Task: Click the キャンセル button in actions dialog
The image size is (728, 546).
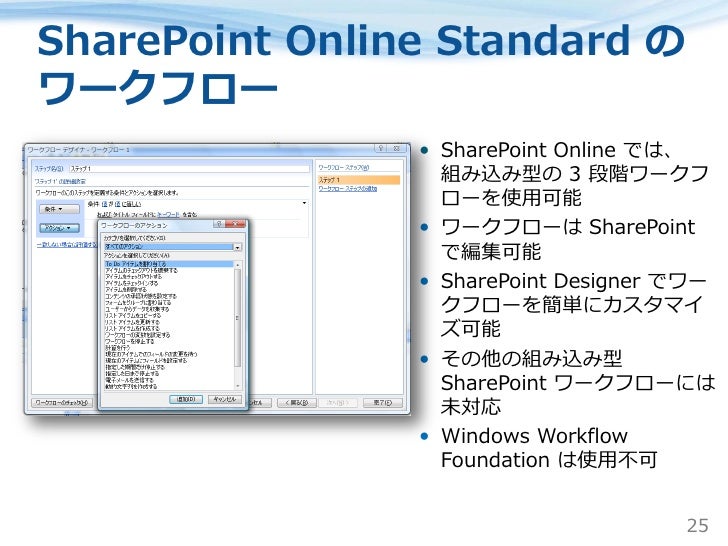Action: 225,399
